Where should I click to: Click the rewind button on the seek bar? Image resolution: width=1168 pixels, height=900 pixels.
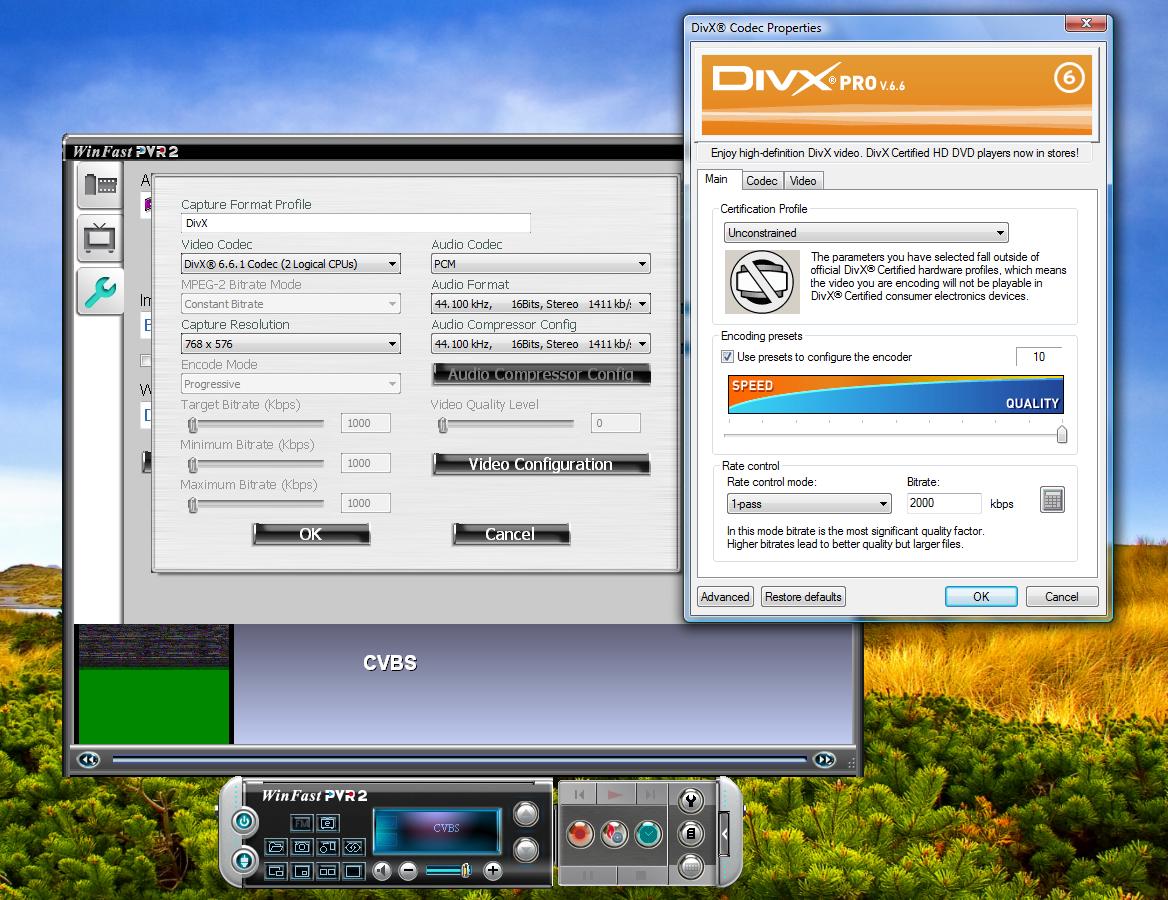click(x=89, y=760)
